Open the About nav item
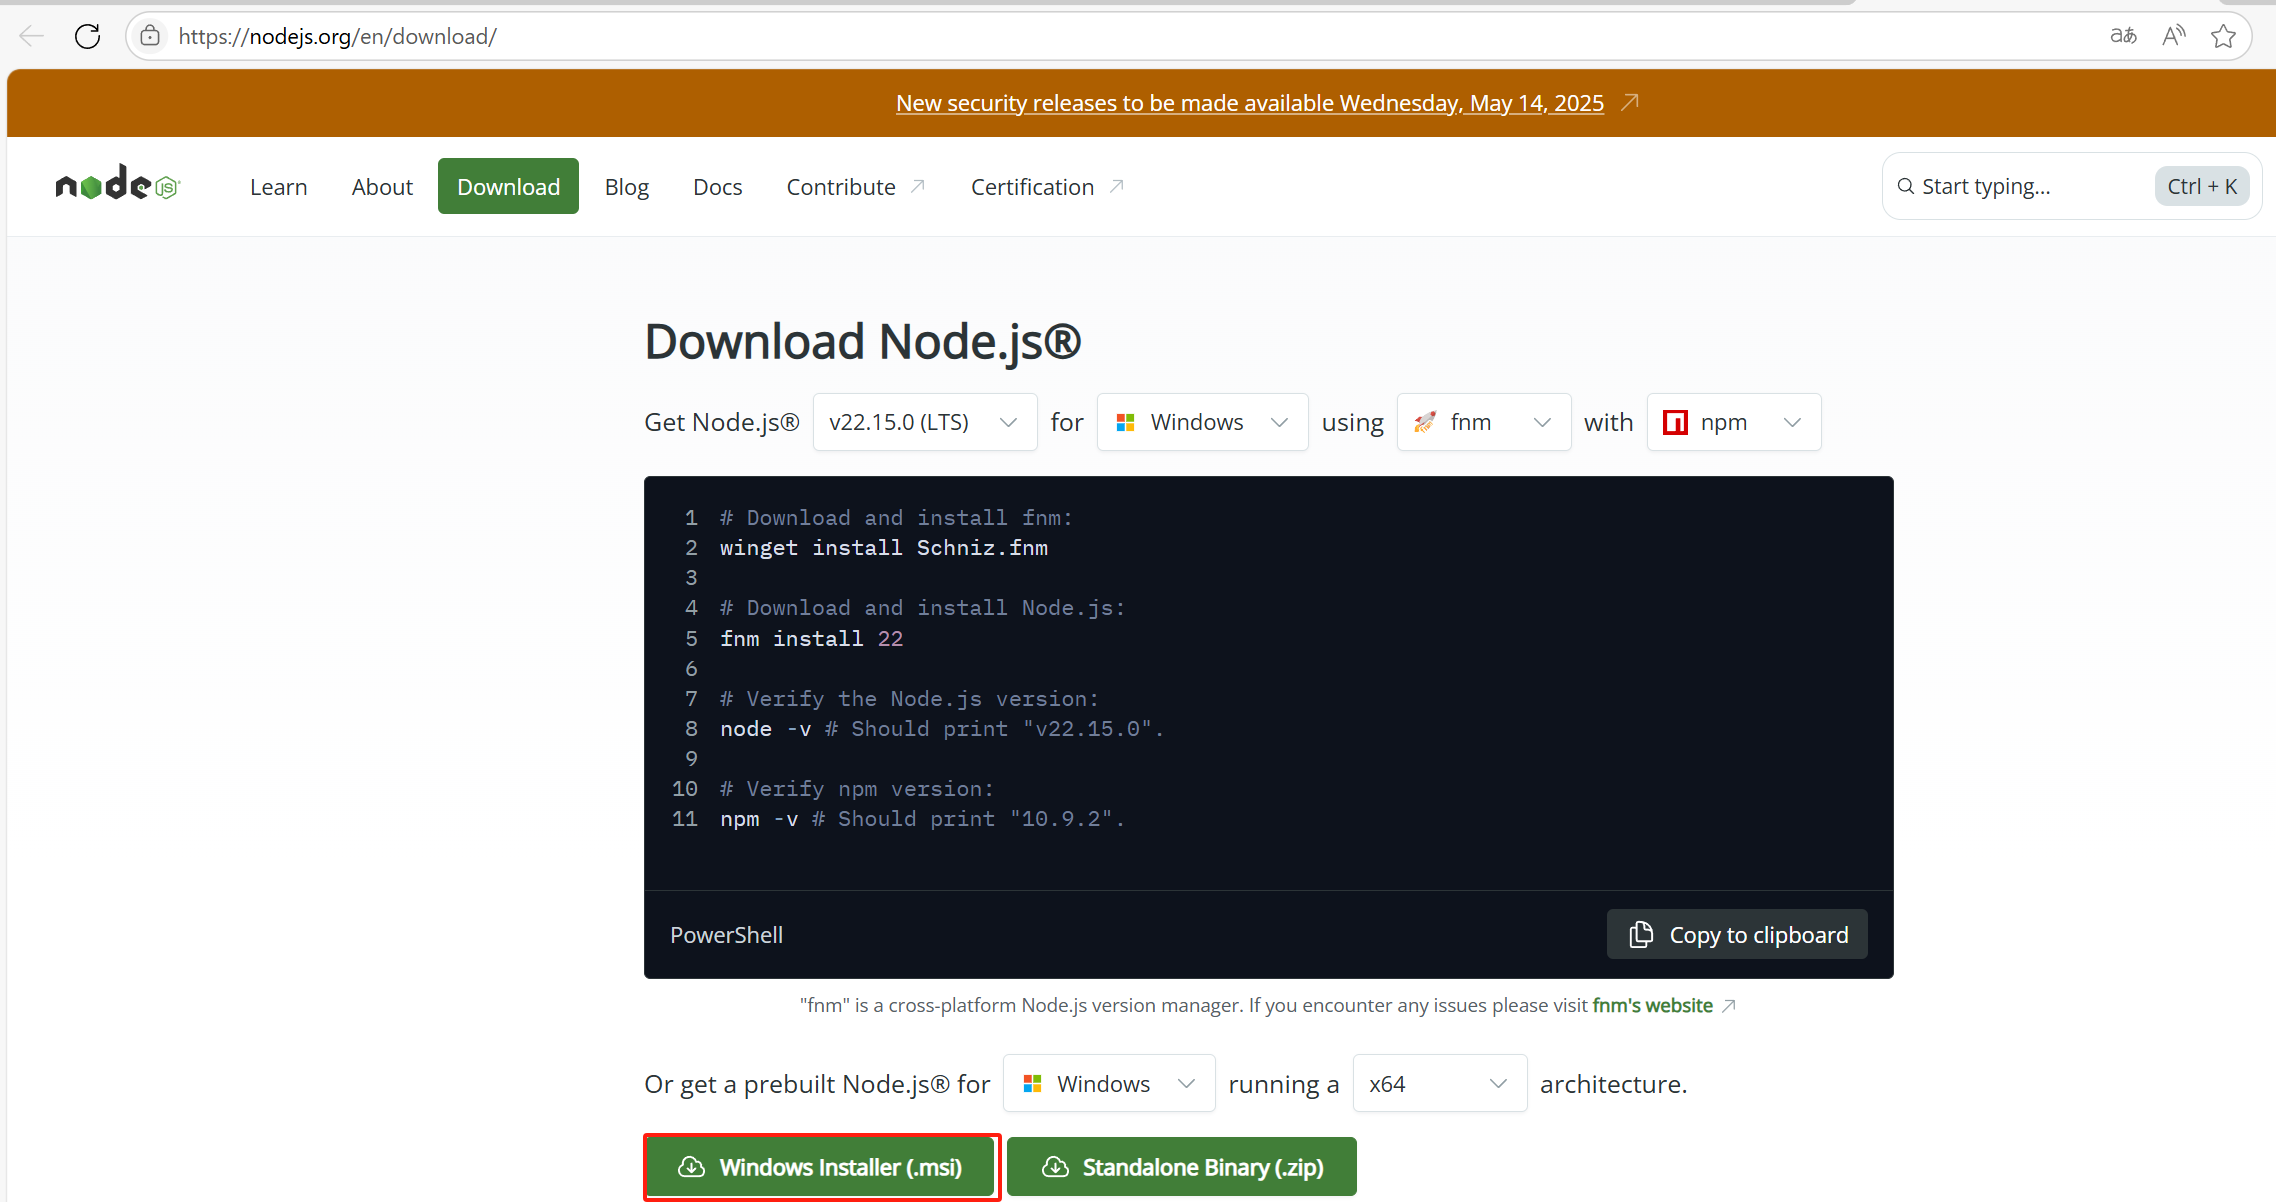This screenshot has width=2276, height=1202. click(x=382, y=186)
